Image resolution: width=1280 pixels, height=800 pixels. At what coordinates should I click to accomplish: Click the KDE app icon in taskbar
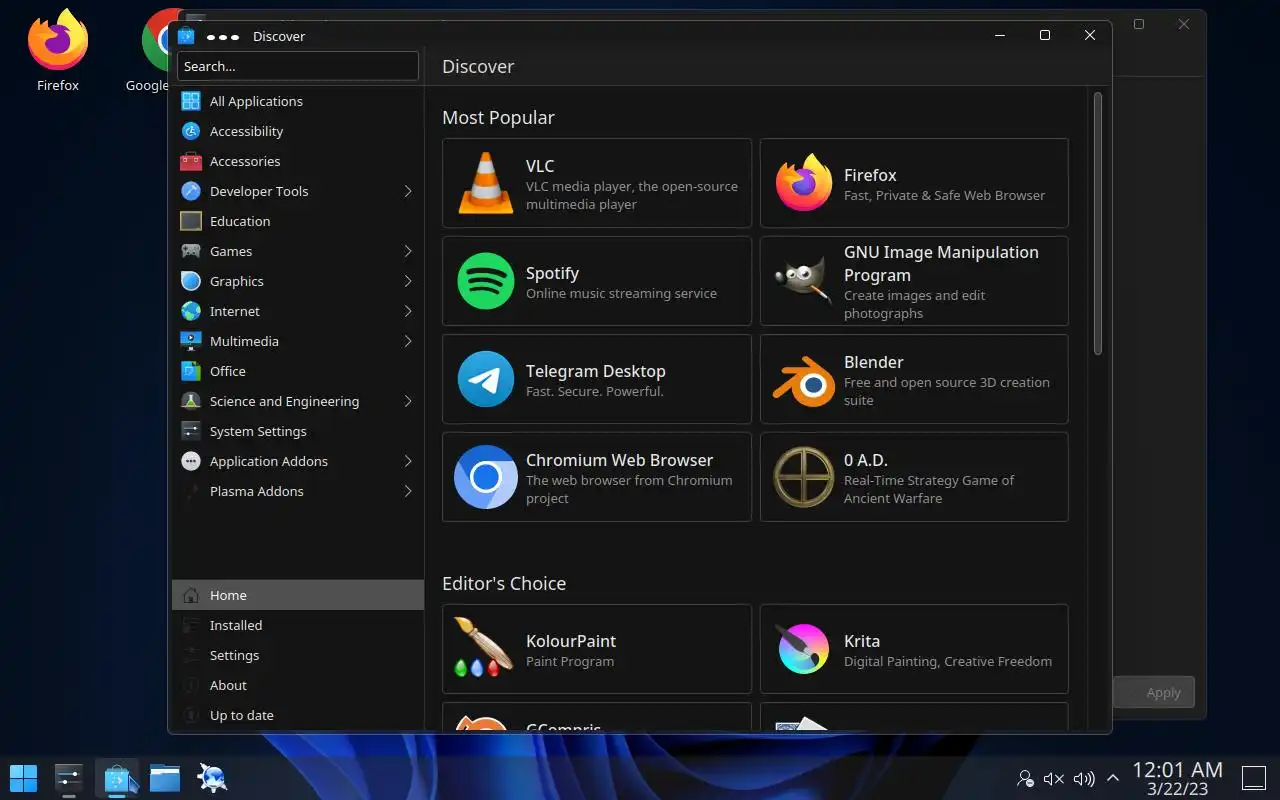(212, 777)
